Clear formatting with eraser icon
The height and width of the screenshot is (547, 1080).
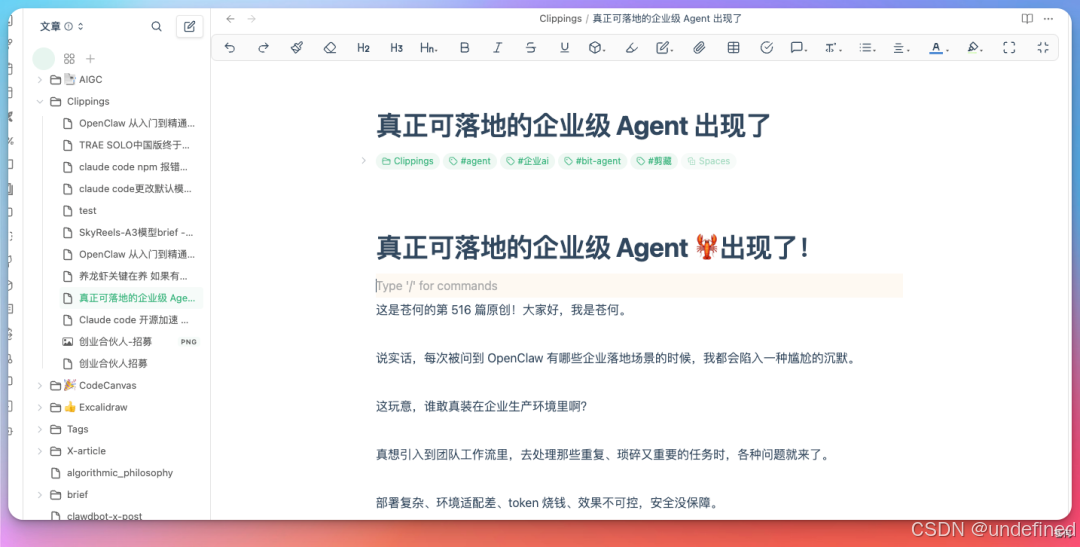click(330, 48)
